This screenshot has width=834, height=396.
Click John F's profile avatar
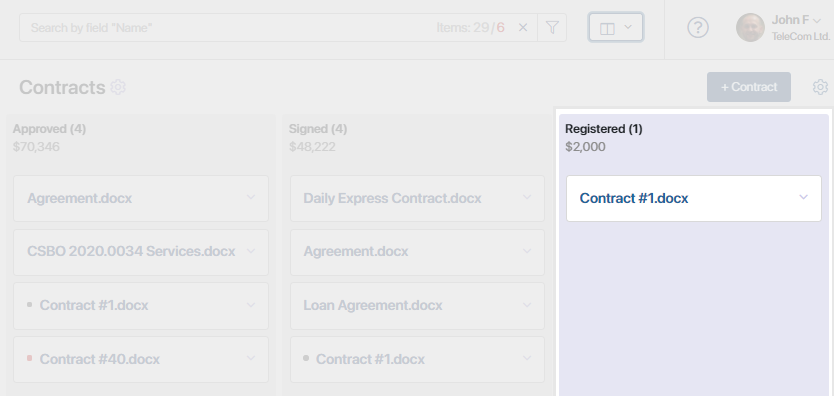[750, 27]
